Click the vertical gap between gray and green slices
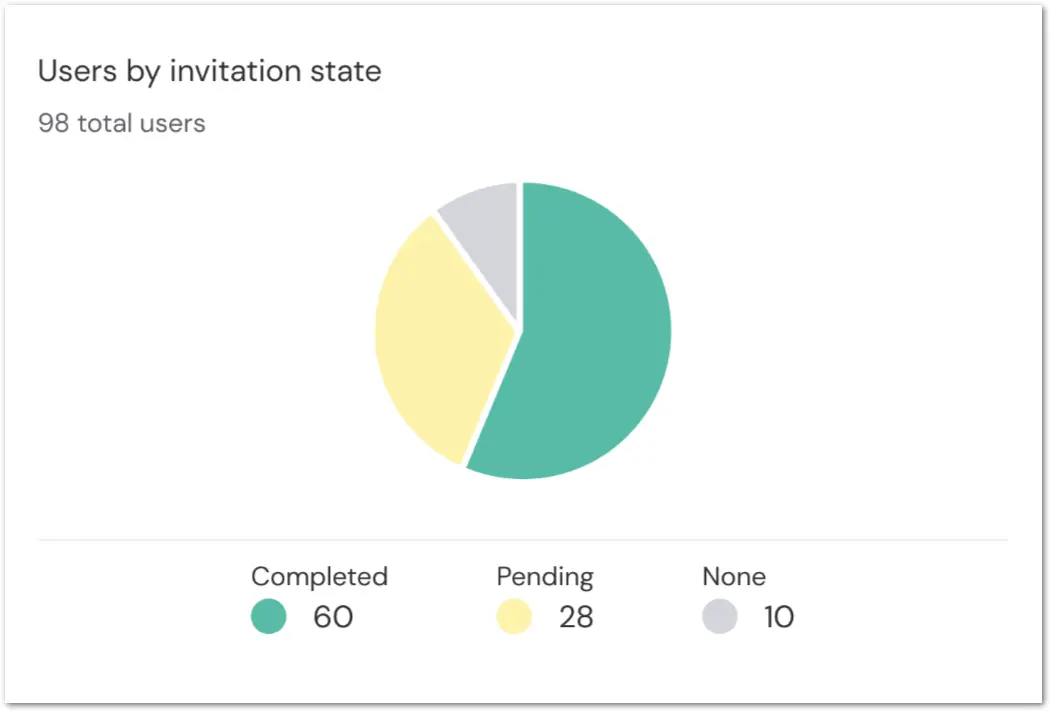 pyautogui.click(x=519, y=255)
